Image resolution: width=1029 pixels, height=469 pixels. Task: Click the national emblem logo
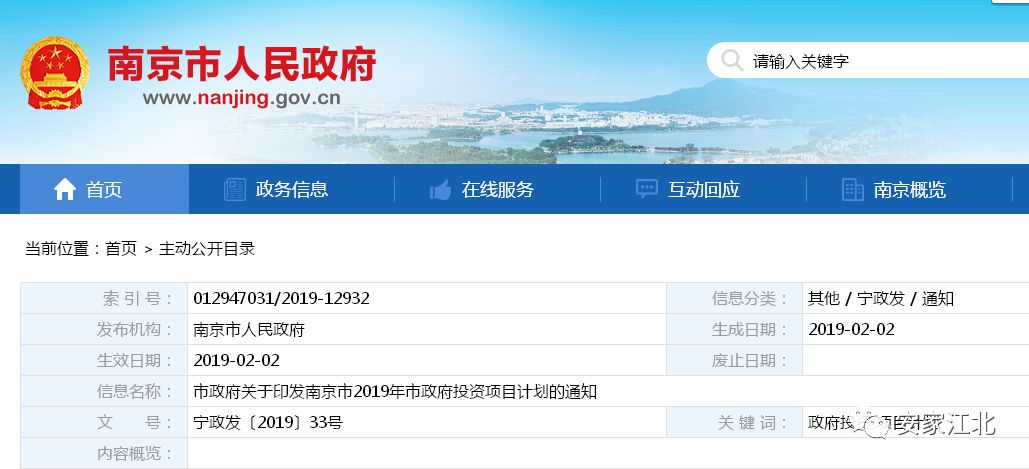click(54, 73)
